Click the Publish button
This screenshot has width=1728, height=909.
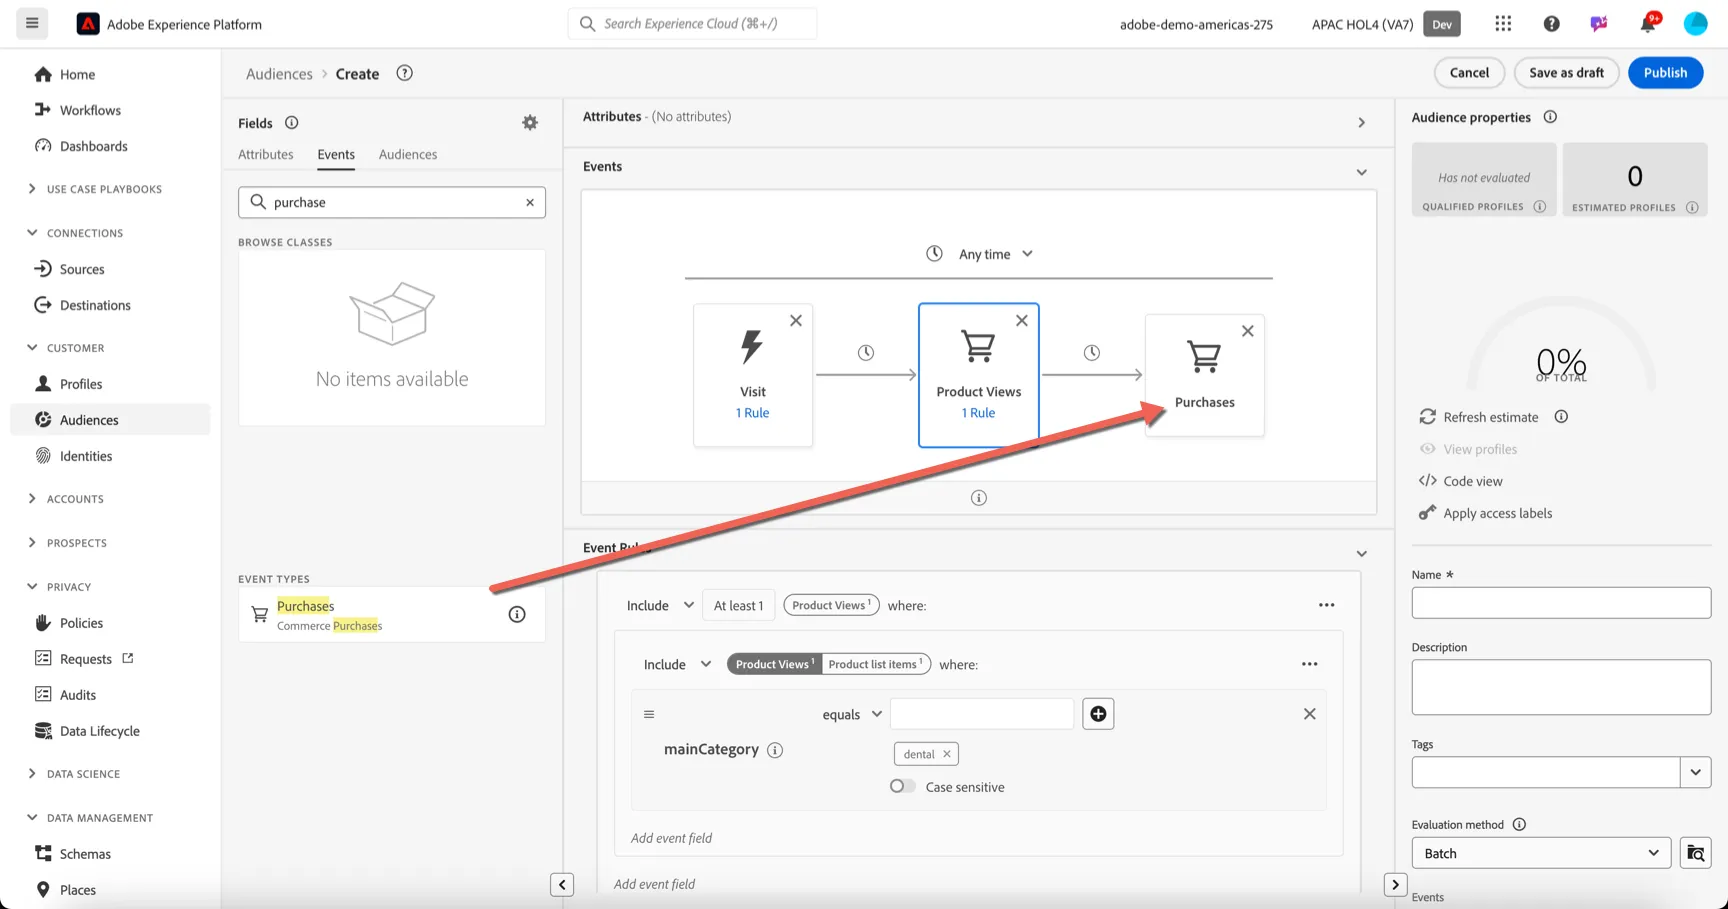tap(1665, 72)
